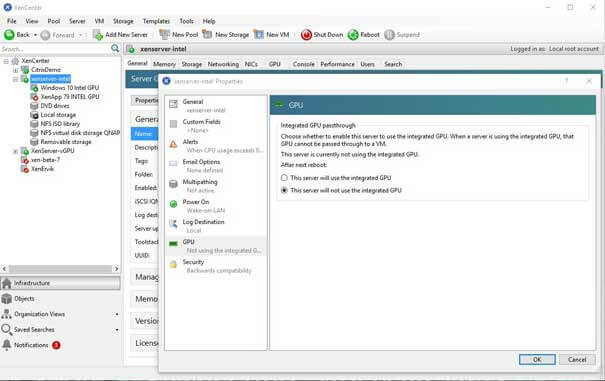Viewport: 605px width, 381px height.
Task: Open the Help menu
Action: (x=209, y=21)
